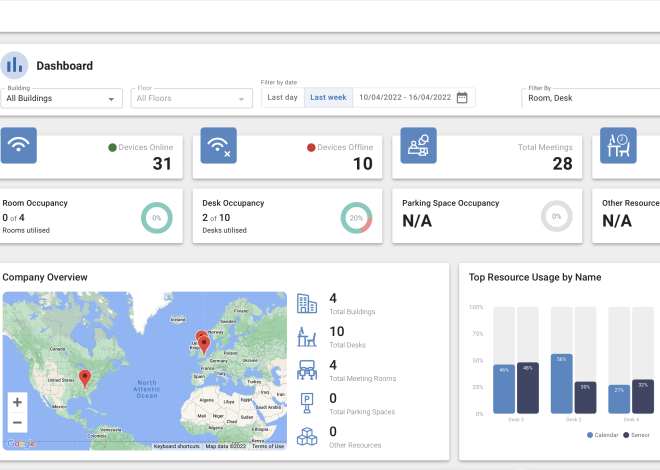The width and height of the screenshot is (660, 470).
Task: Click the Total Meeting Rooms label
Action: coord(362,379)
